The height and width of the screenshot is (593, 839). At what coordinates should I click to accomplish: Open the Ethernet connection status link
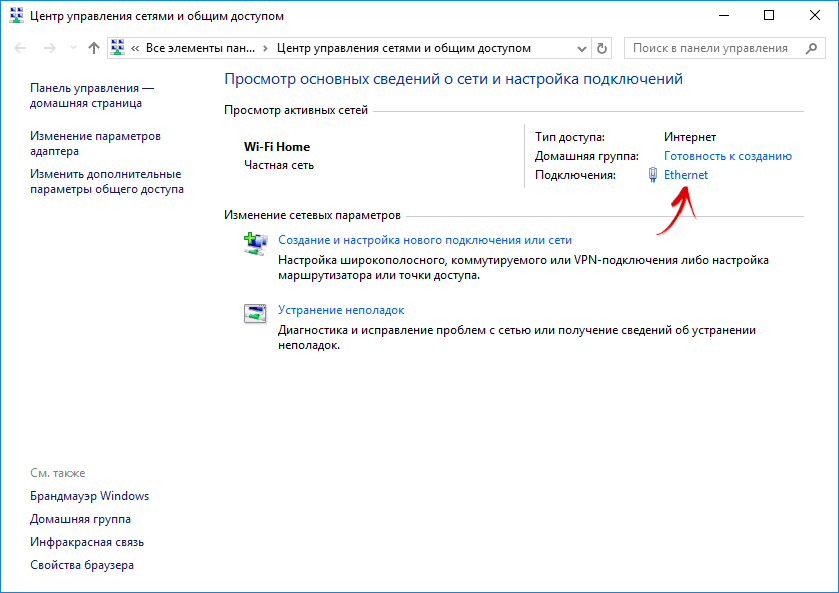[x=685, y=175]
